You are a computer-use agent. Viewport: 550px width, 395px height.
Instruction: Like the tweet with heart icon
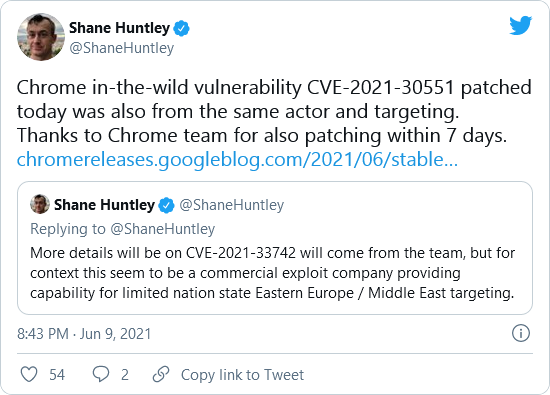pos(29,374)
